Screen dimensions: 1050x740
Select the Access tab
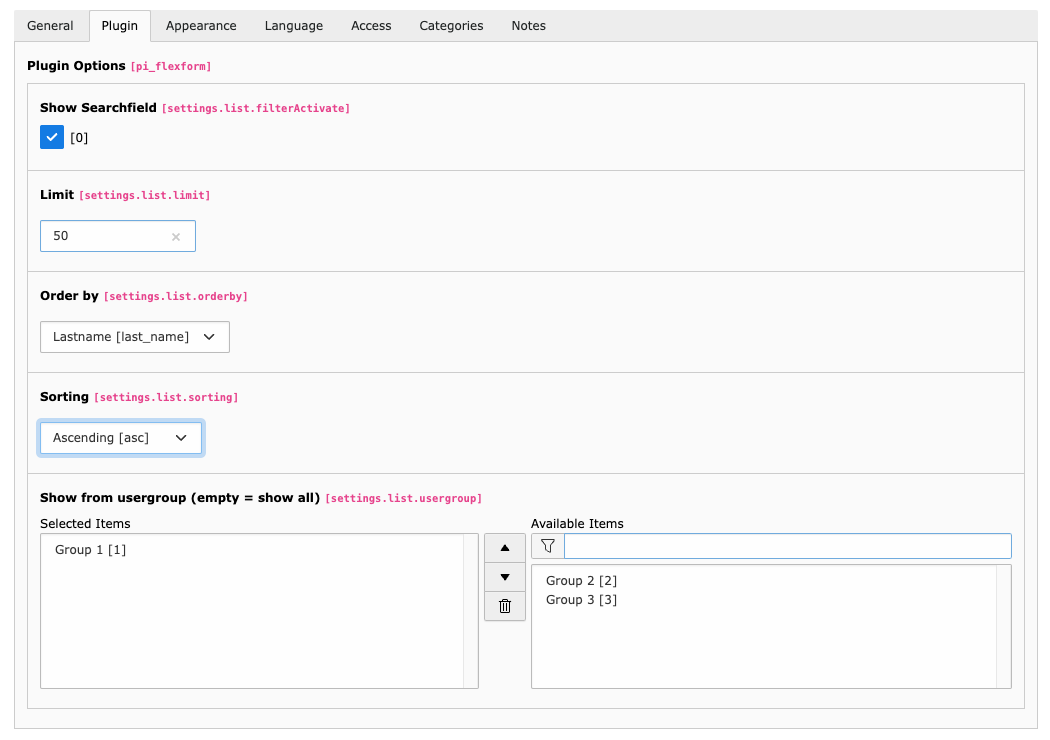[x=371, y=26]
